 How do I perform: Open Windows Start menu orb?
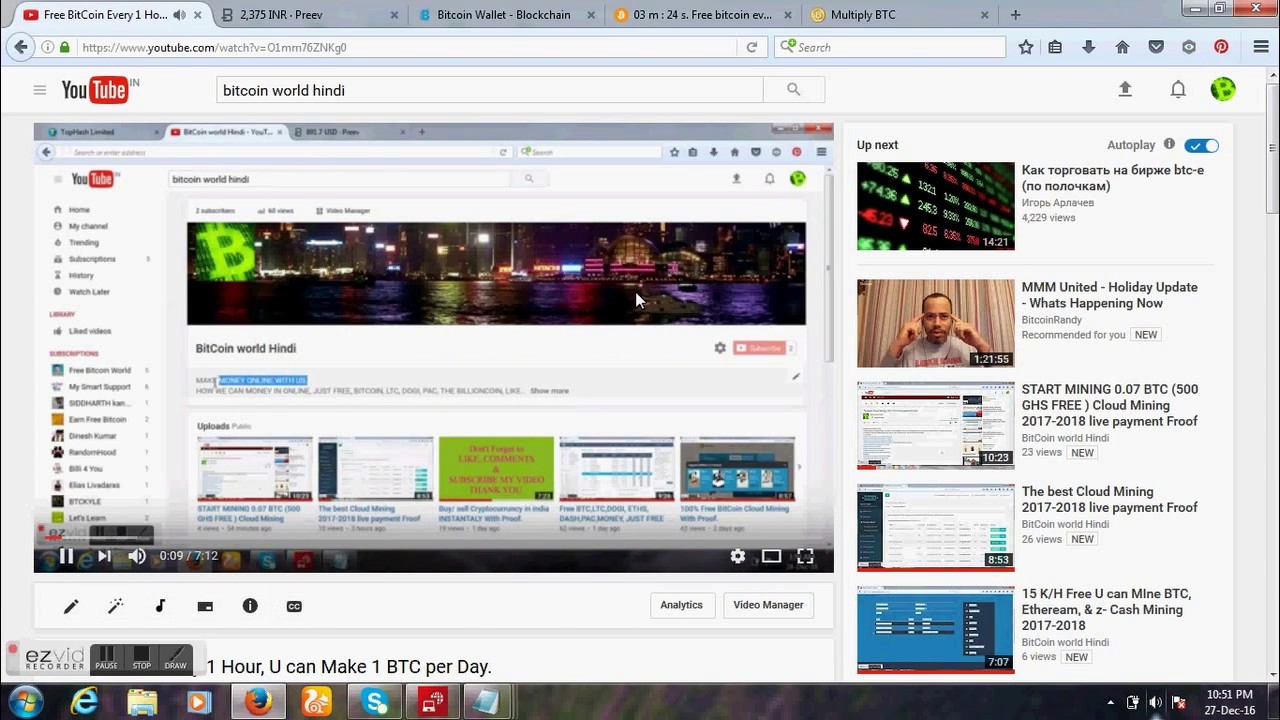25,702
